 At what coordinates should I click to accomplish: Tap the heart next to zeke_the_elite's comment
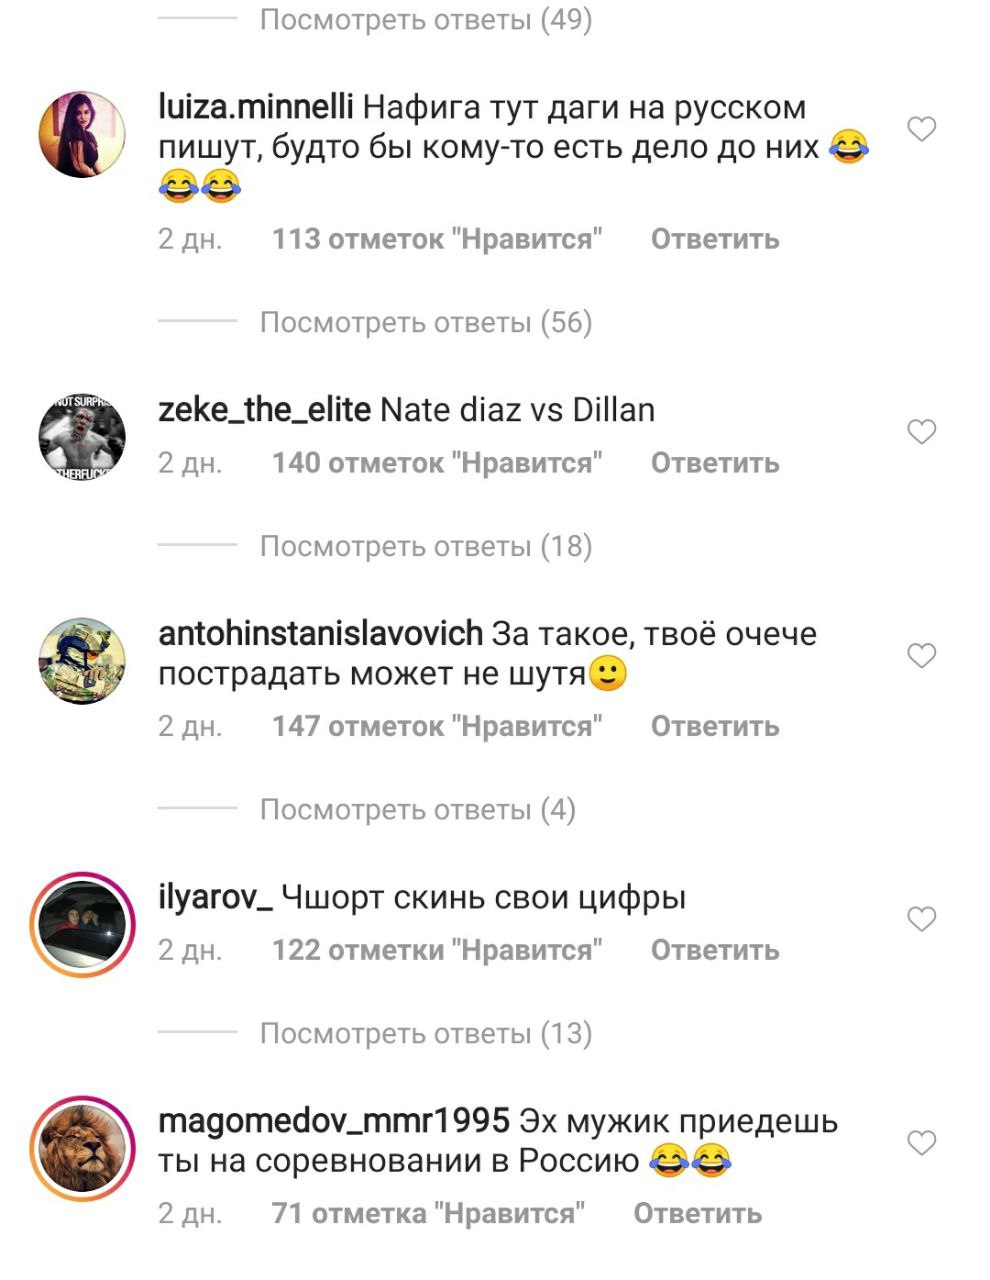921,432
